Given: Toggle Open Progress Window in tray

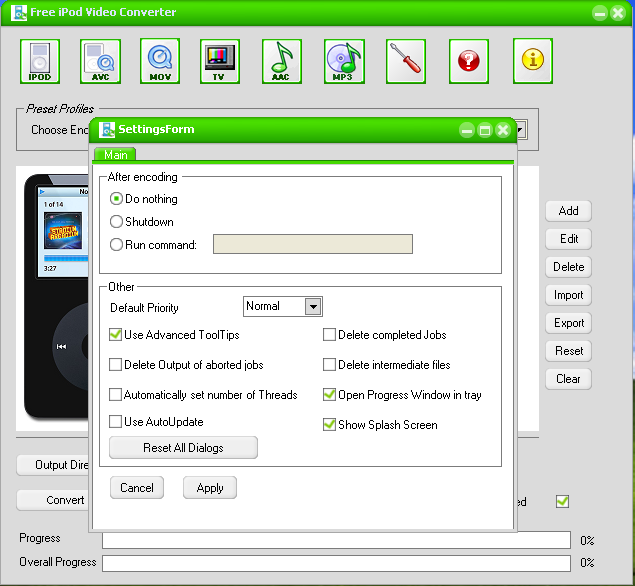Looking at the screenshot, I should (x=329, y=394).
